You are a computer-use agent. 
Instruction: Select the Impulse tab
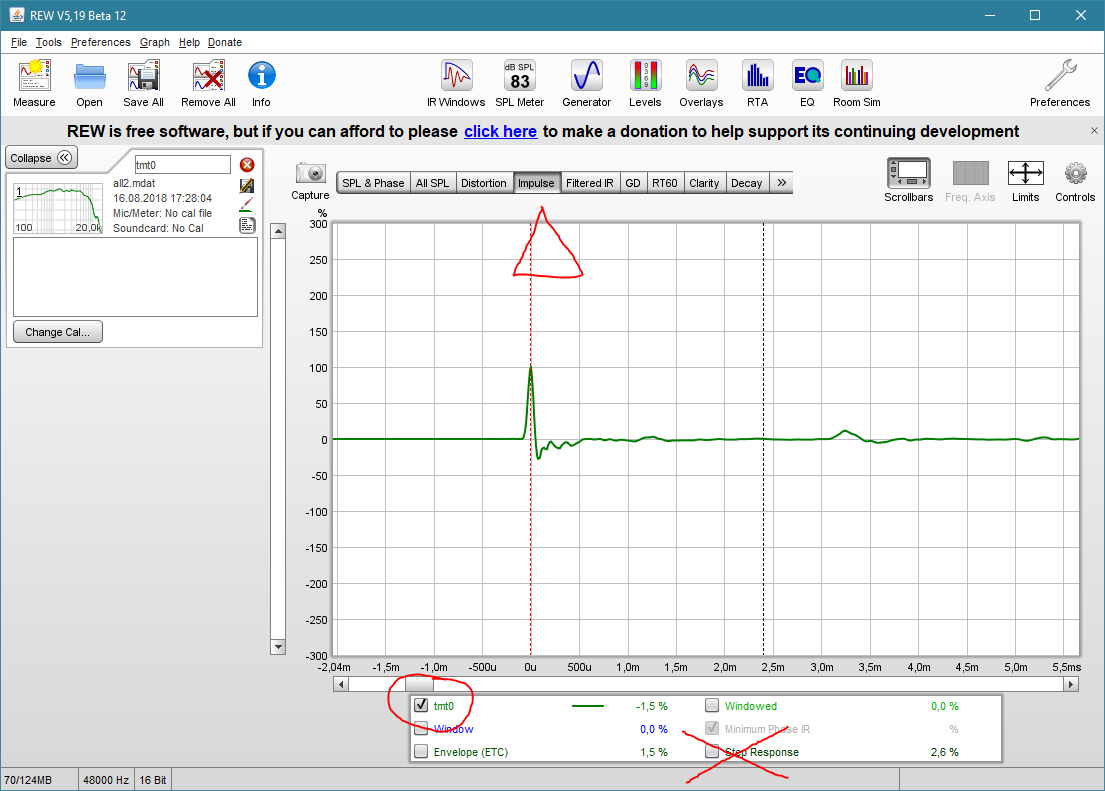537,183
